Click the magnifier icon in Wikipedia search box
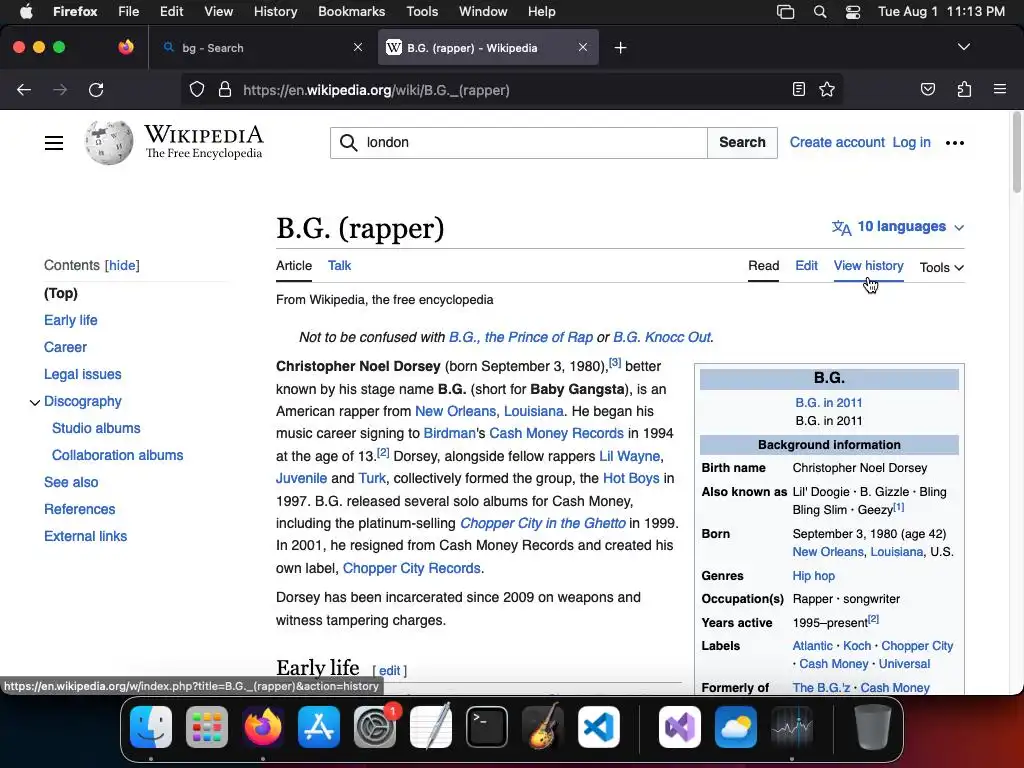Screen dimensions: 1024x768 click(349, 143)
